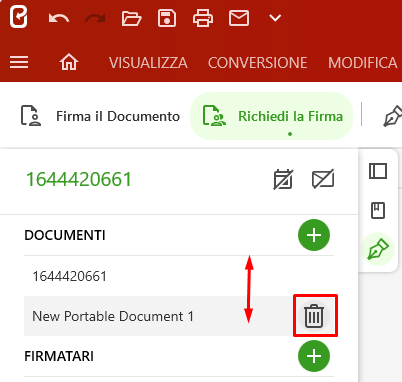Switch to the VISUALIZZA tab

pos(148,63)
